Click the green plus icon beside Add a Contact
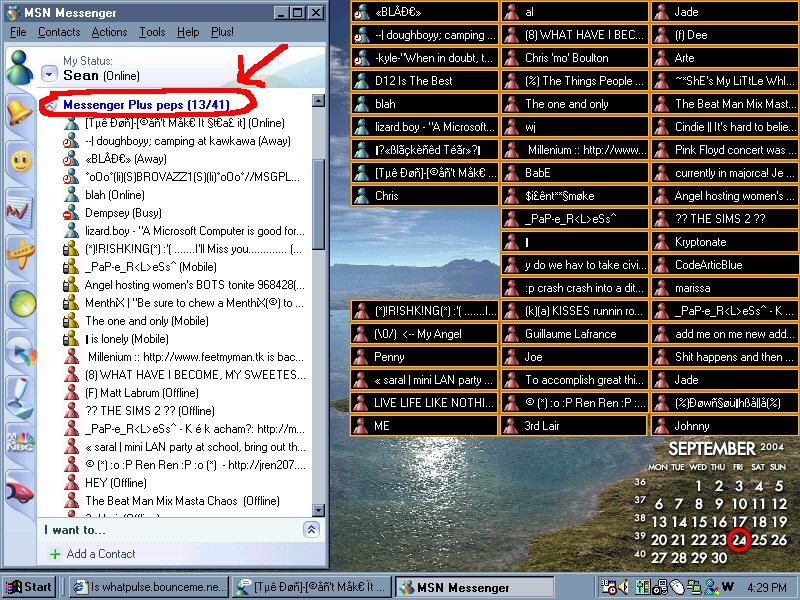The image size is (800, 600). pos(55,554)
